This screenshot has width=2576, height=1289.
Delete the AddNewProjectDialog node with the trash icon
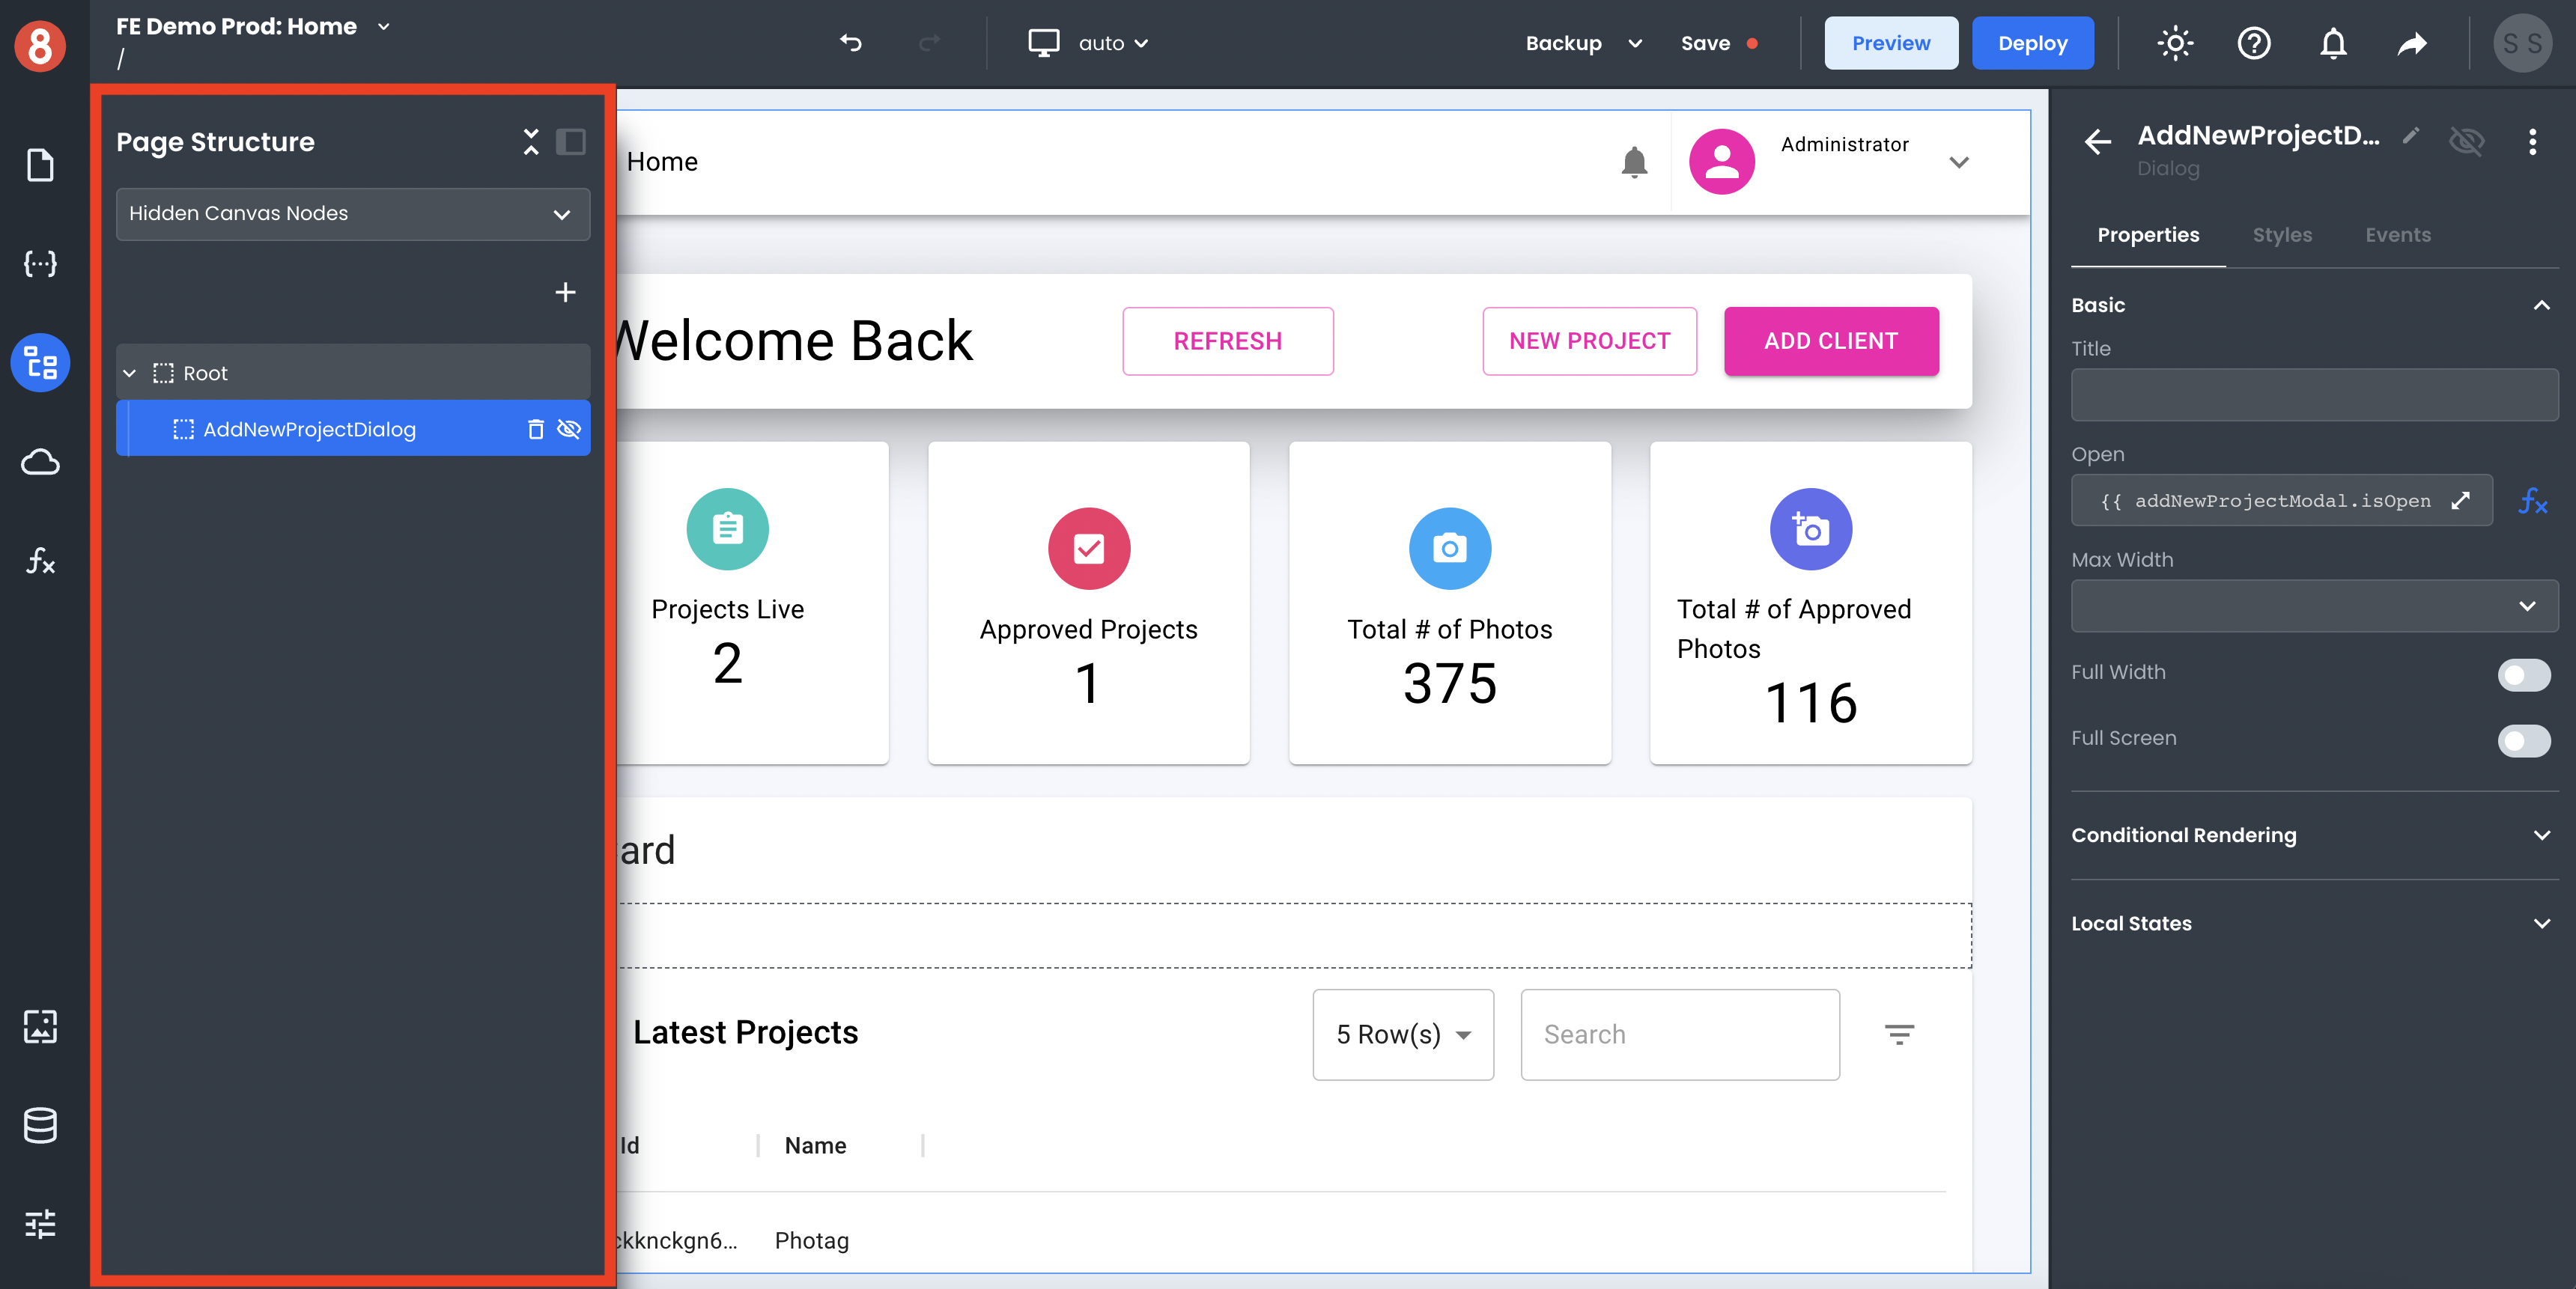click(x=536, y=429)
